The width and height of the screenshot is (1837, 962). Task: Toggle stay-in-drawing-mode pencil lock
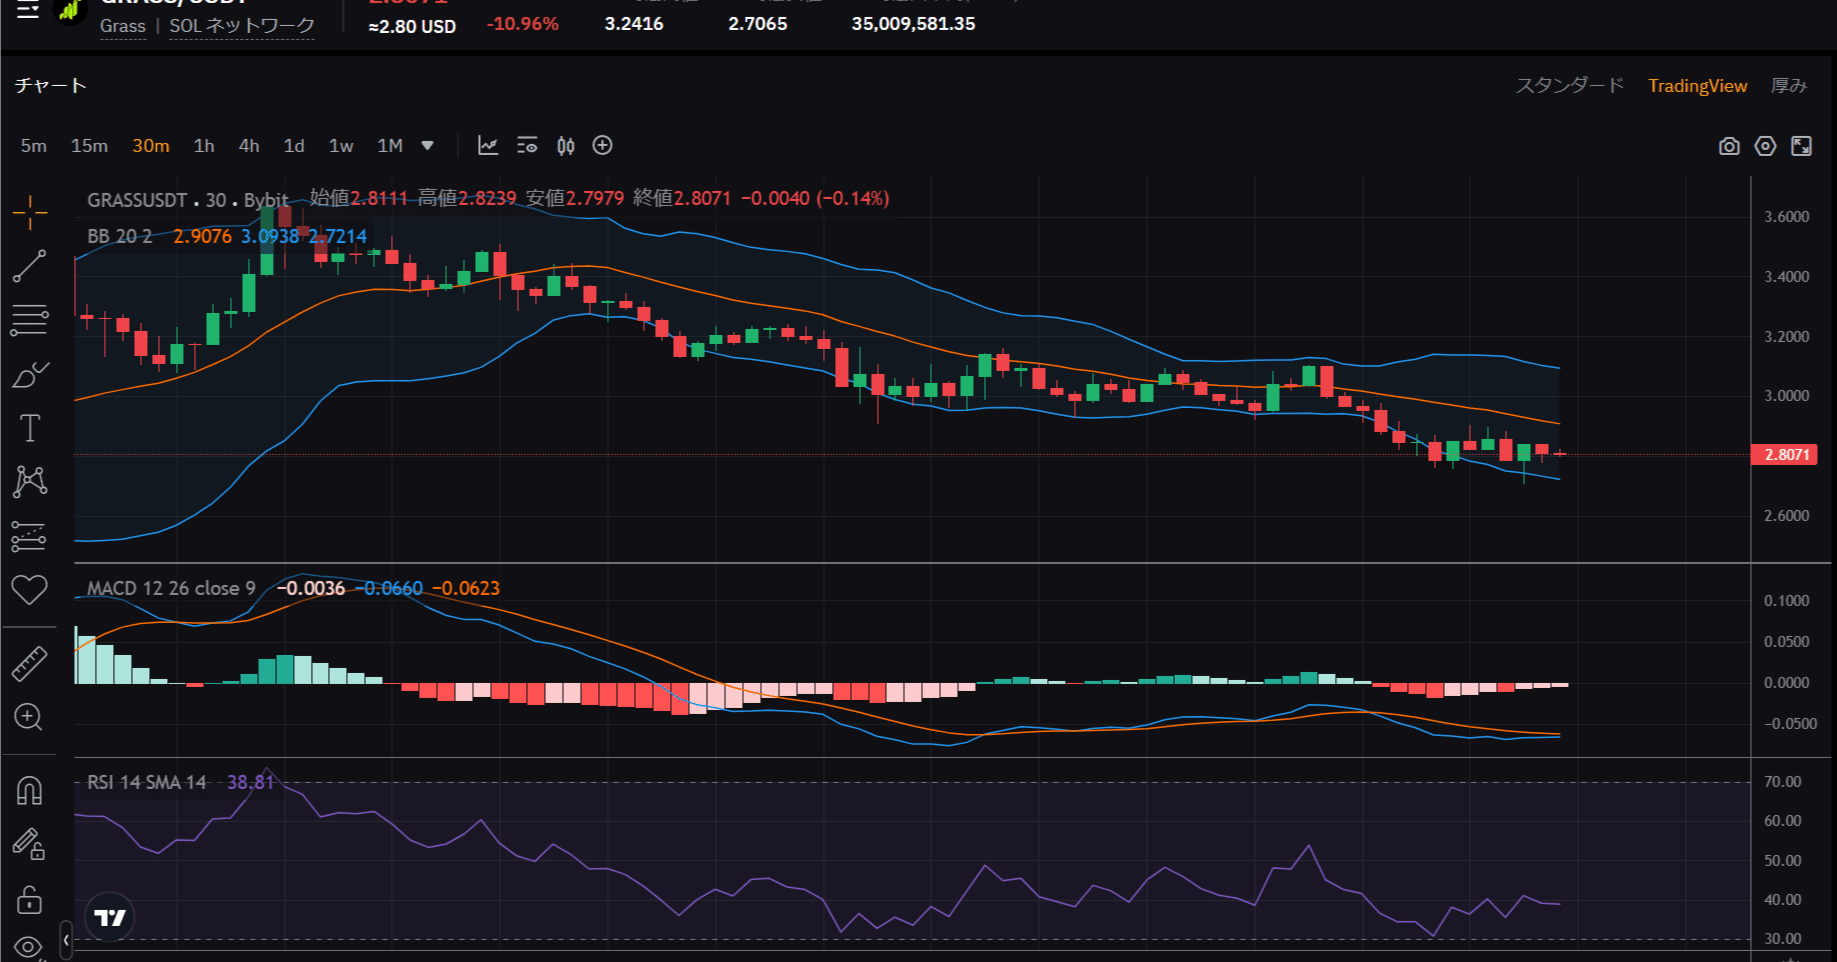(29, 845)
